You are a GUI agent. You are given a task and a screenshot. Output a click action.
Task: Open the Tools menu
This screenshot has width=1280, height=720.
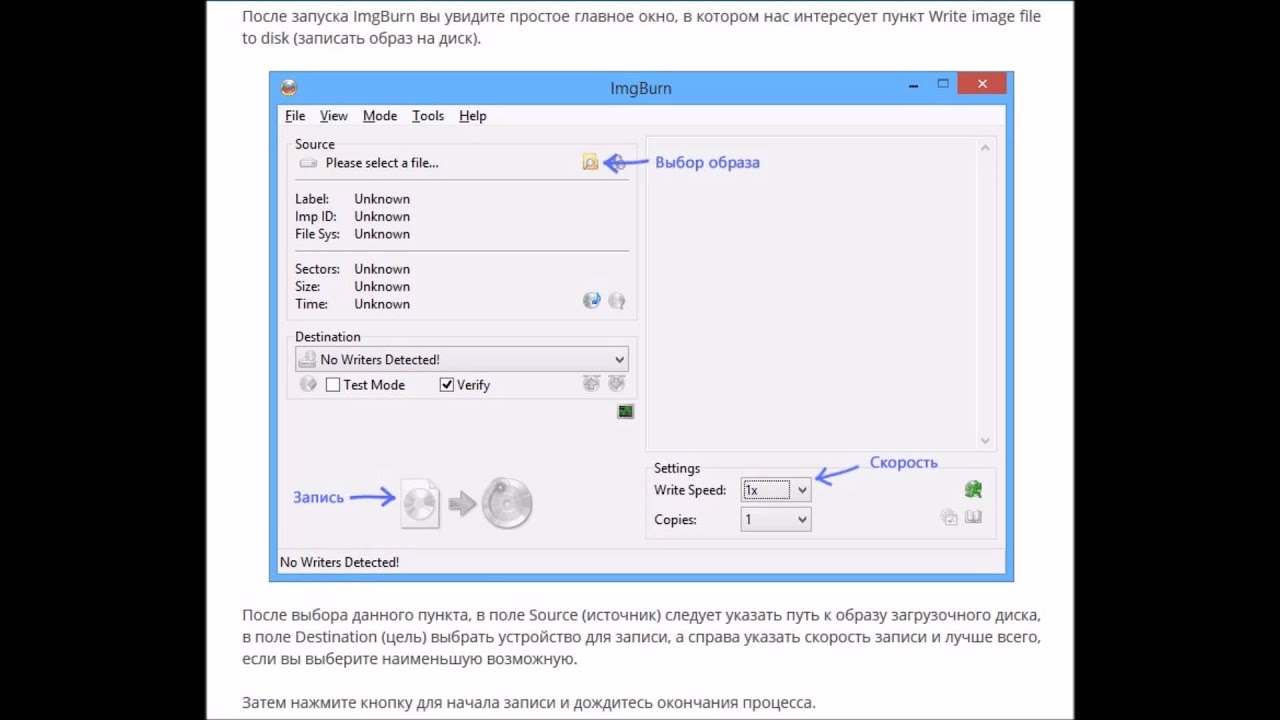[428, 116]
